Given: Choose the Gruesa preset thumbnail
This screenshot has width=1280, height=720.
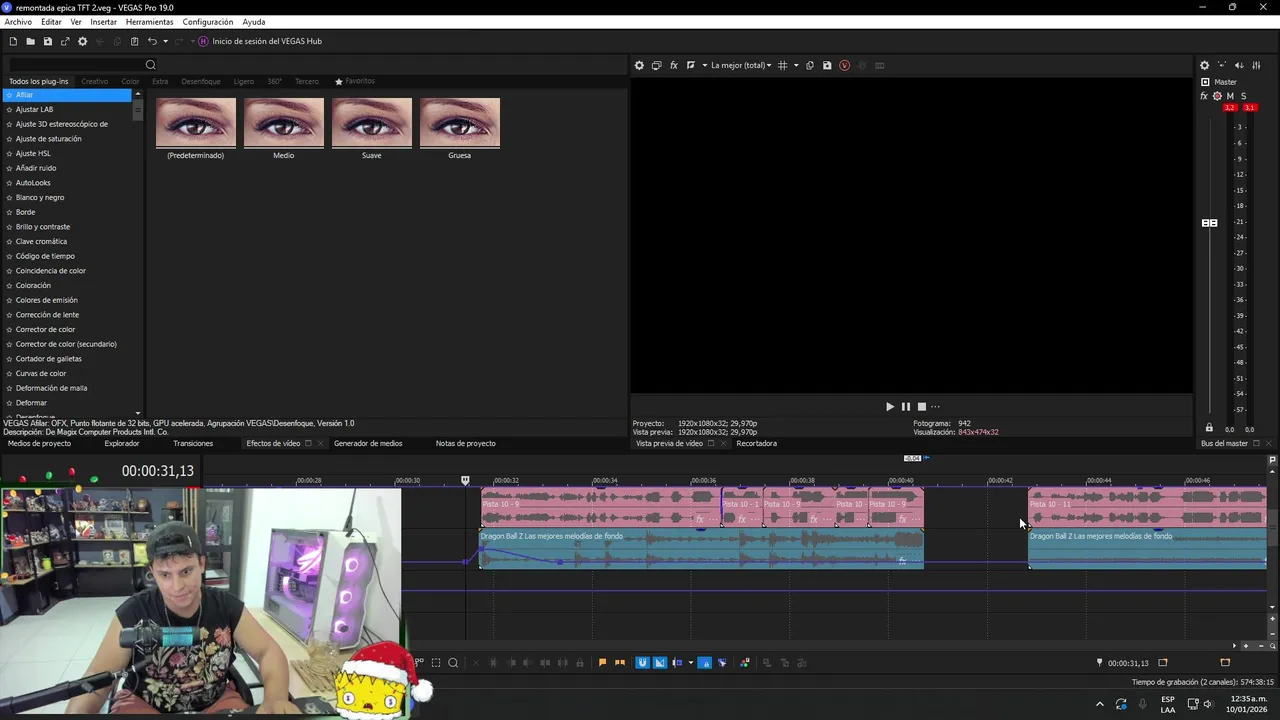Looking at the screenshot, I should [x=460, y=123].
